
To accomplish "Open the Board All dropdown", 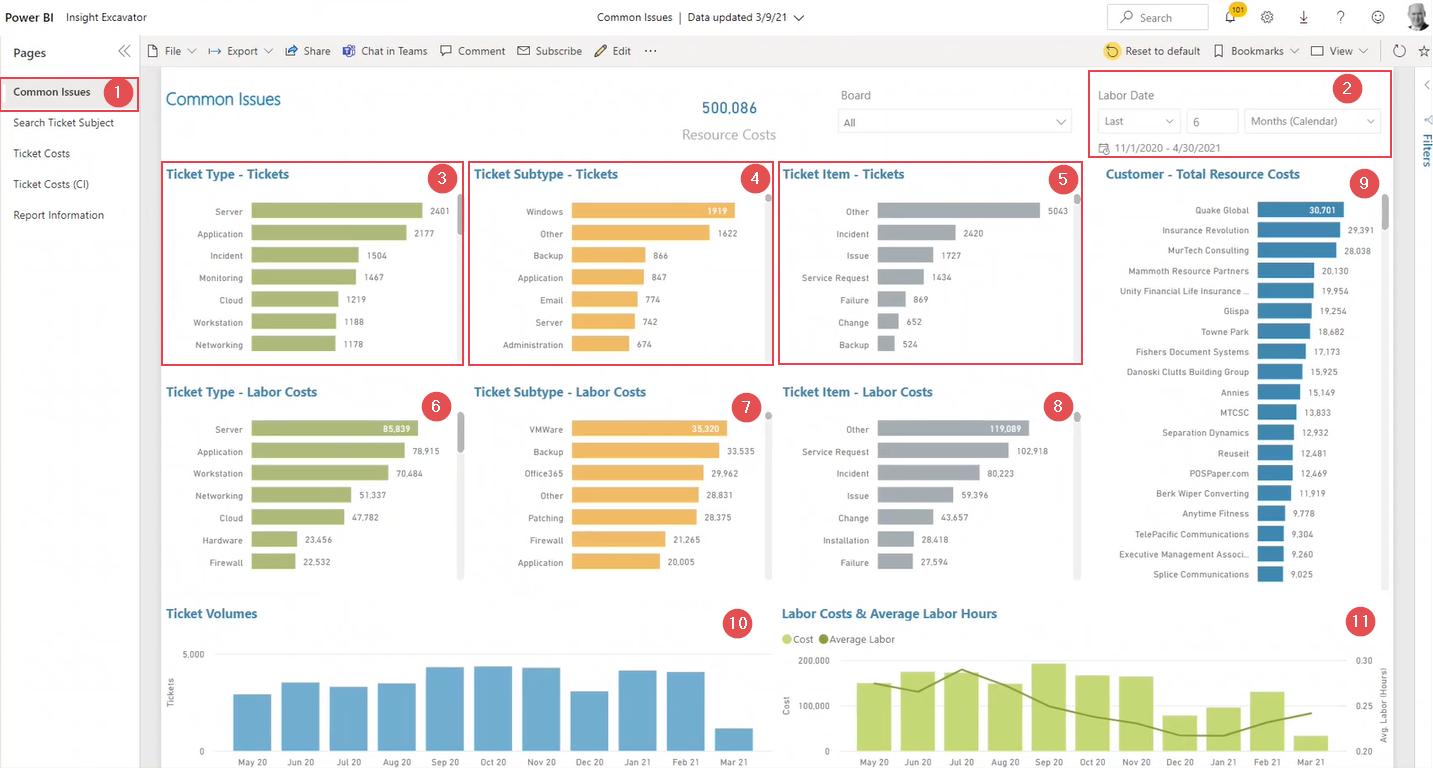I will [955, 122].
